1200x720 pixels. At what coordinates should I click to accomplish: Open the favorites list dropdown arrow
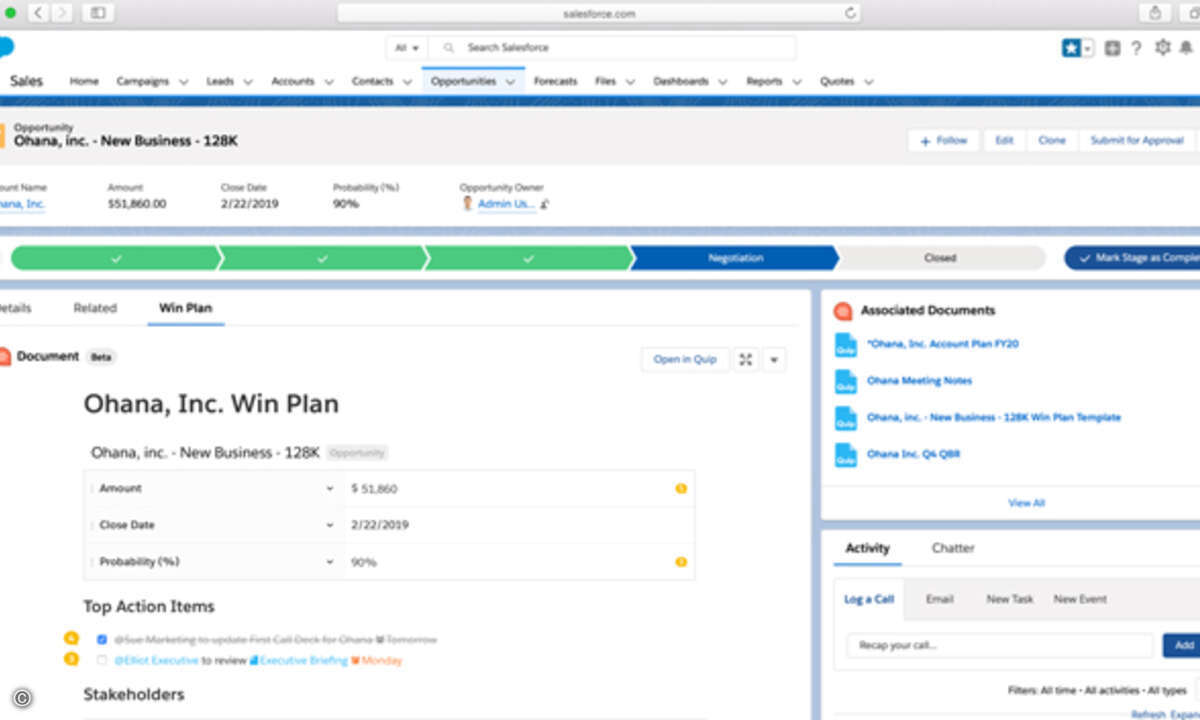pos(1088,48)
